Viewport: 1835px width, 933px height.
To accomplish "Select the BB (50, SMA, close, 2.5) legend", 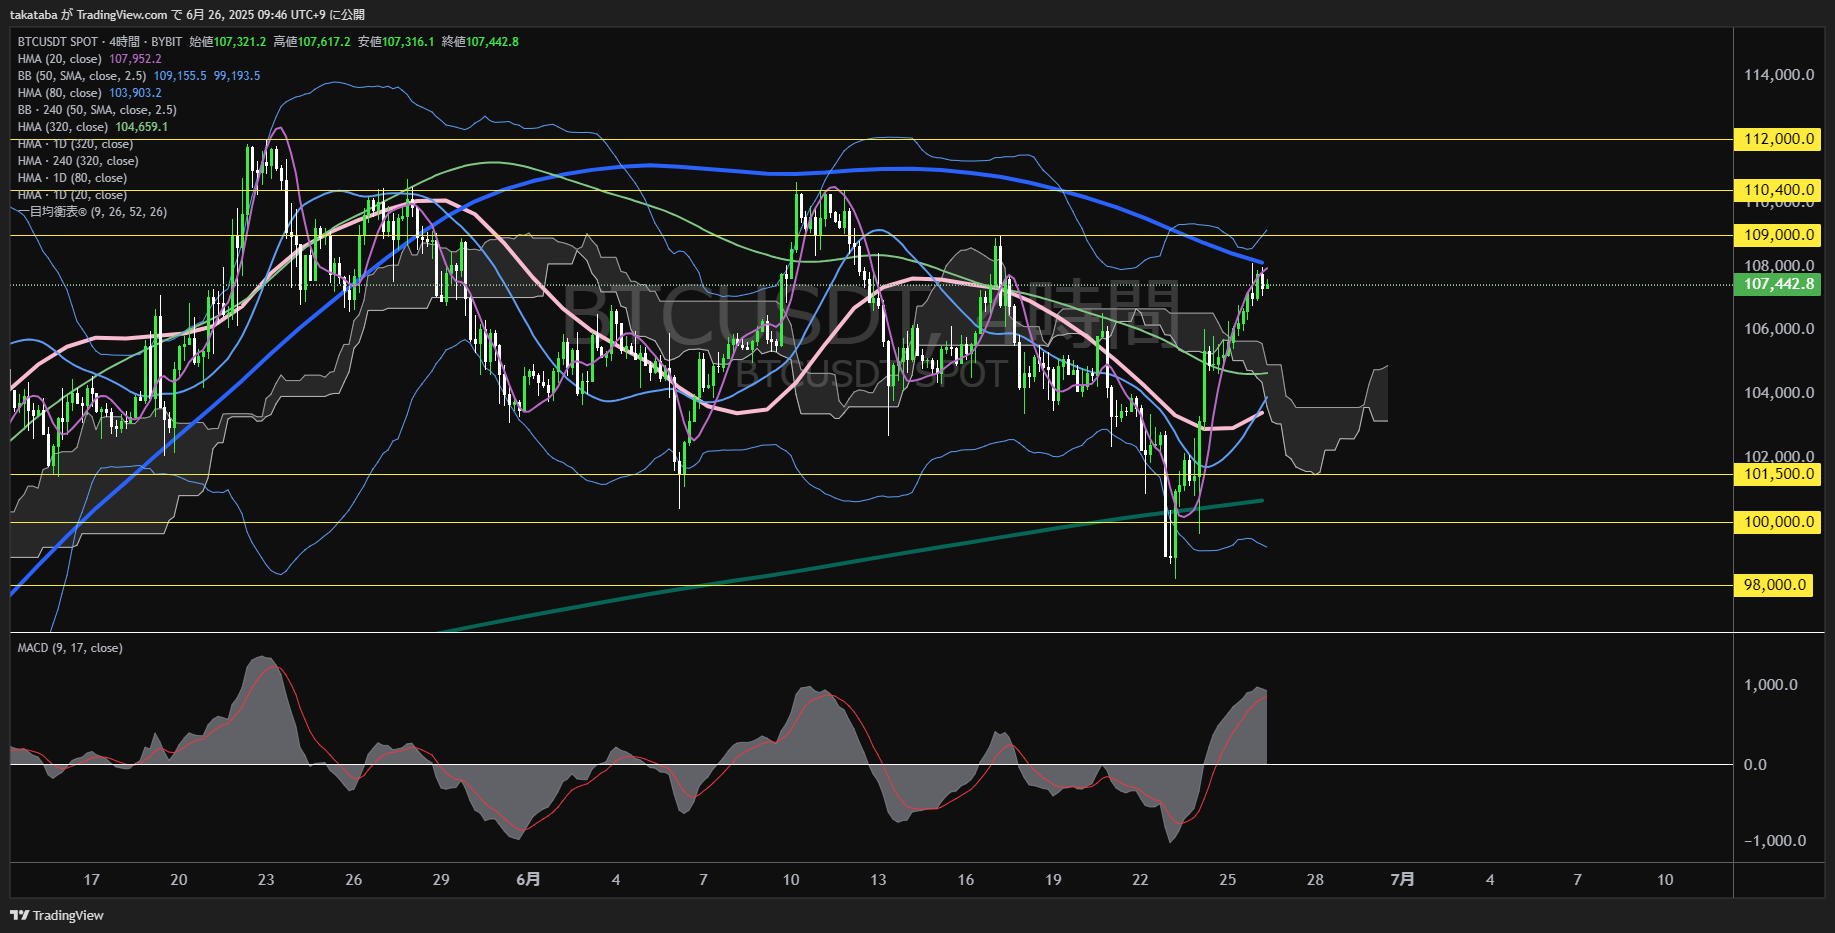I will click(82, 76).
